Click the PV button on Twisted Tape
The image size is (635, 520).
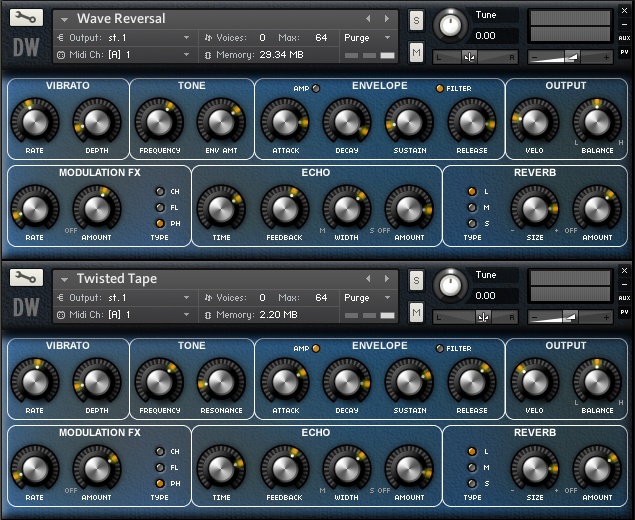(624, 312)
